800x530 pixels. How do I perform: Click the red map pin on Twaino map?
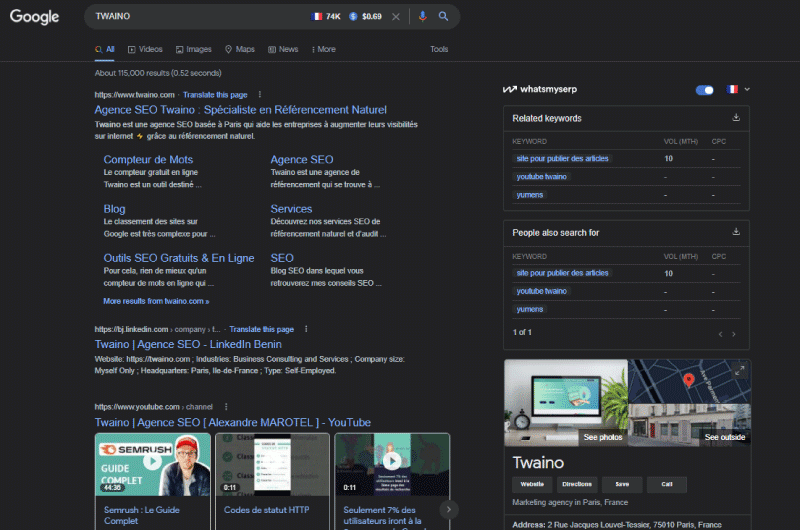689,380
